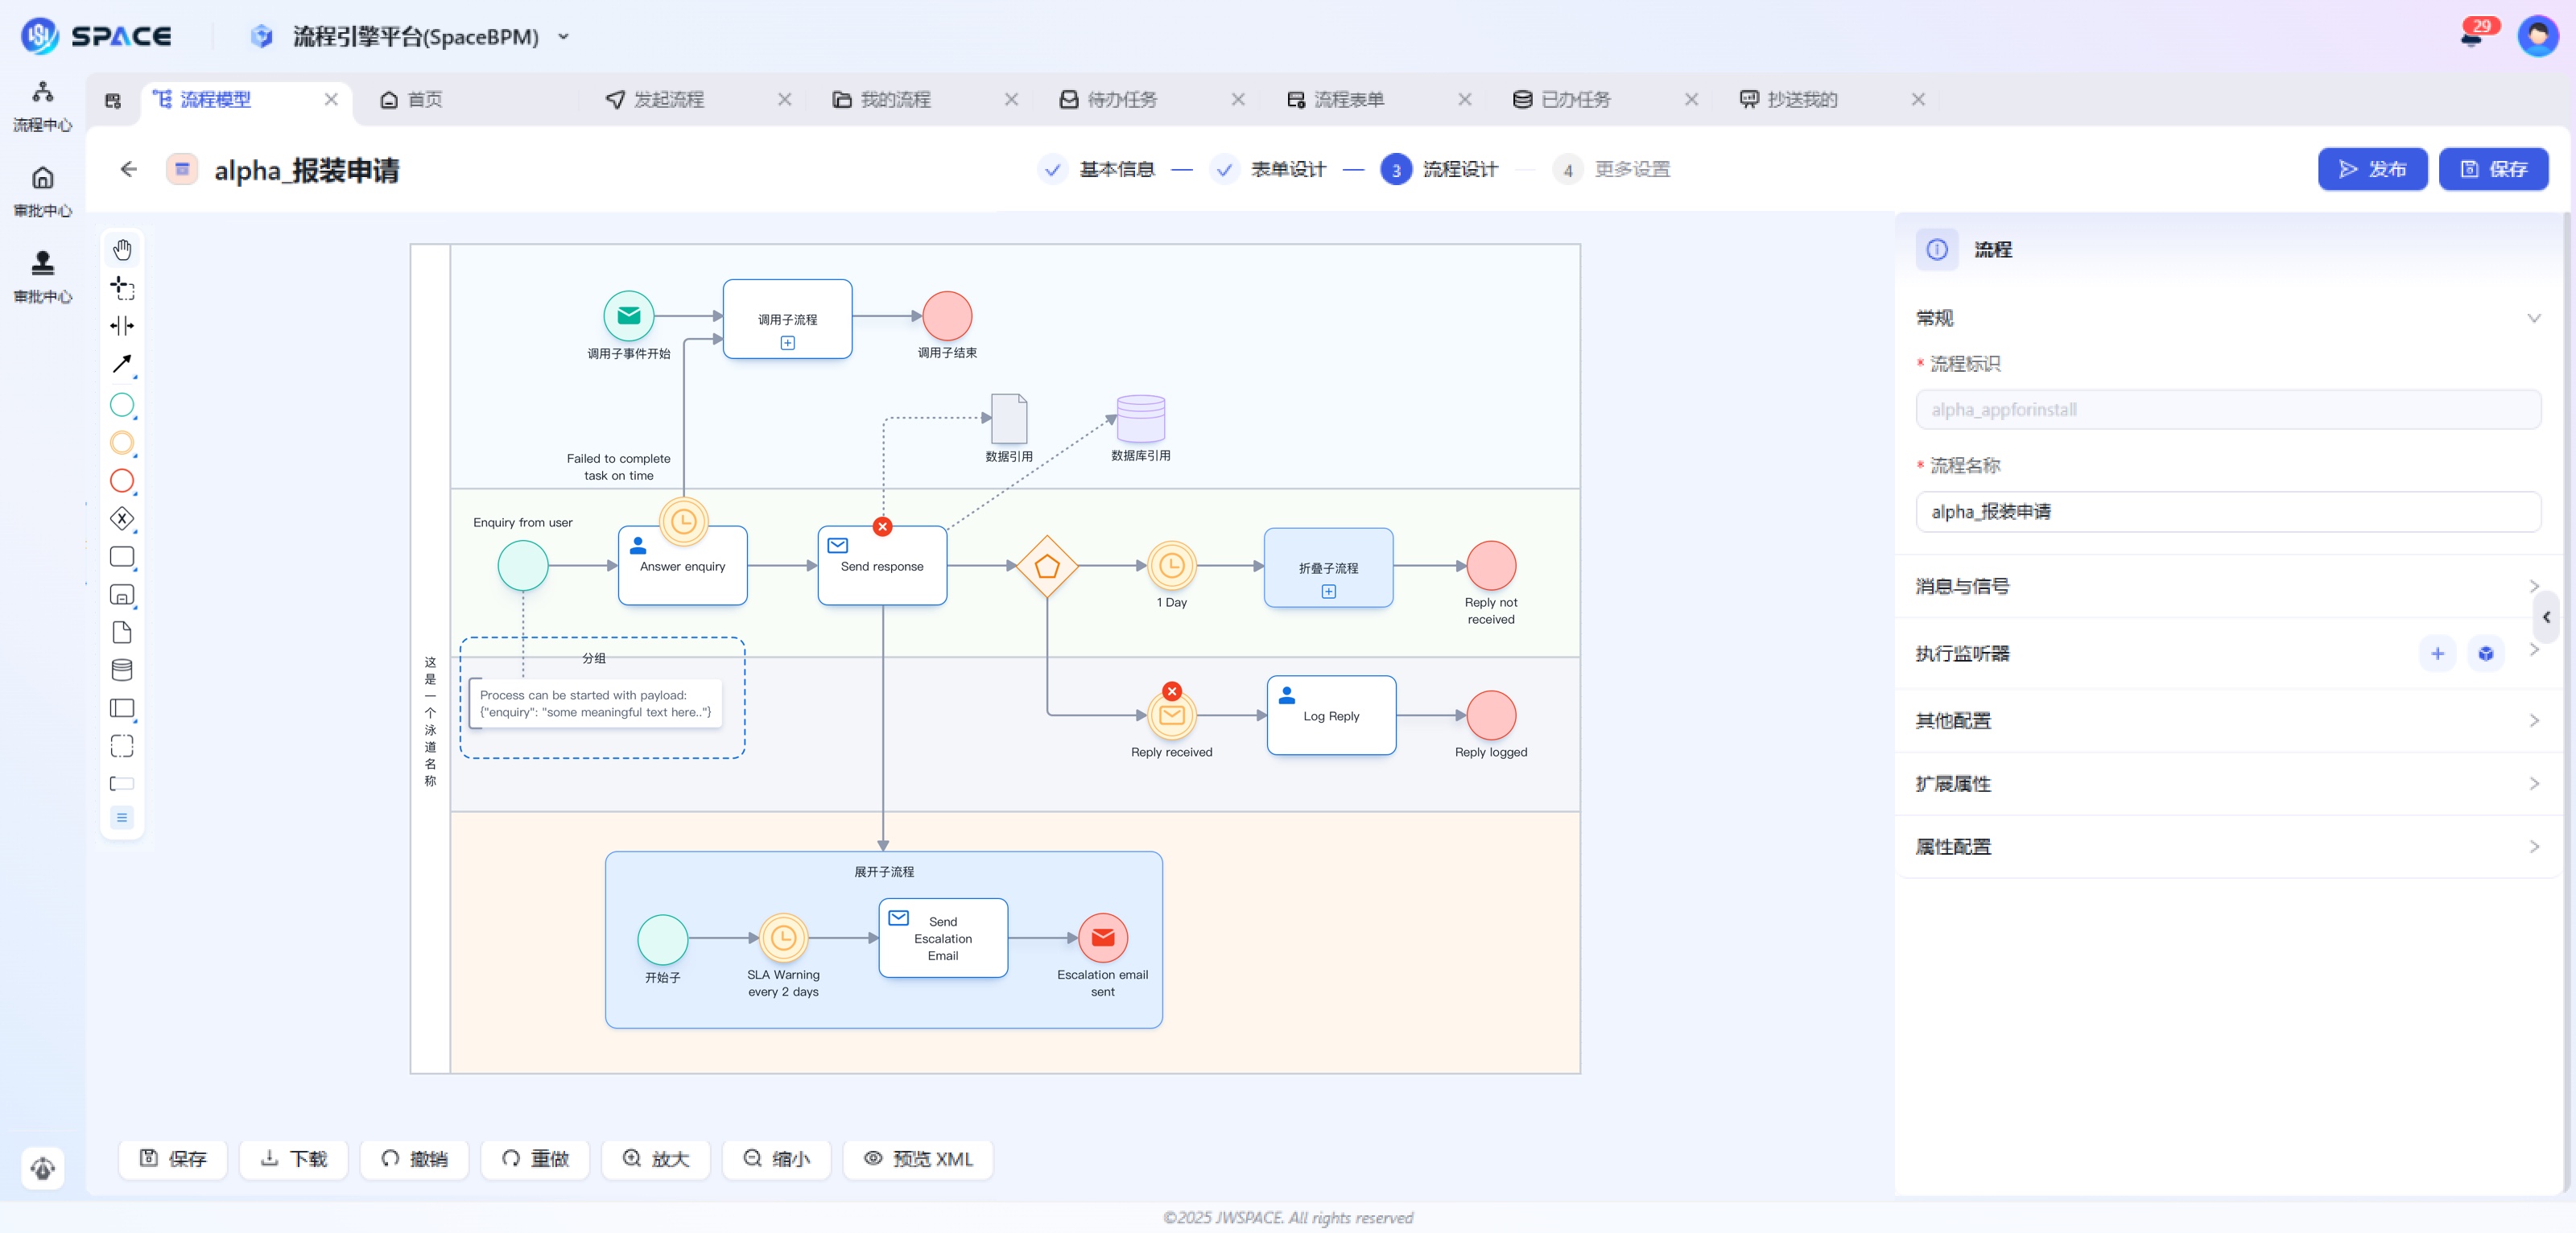Activate the lasso selection tool
The image size is (2576, 1233).
[122, 288]
